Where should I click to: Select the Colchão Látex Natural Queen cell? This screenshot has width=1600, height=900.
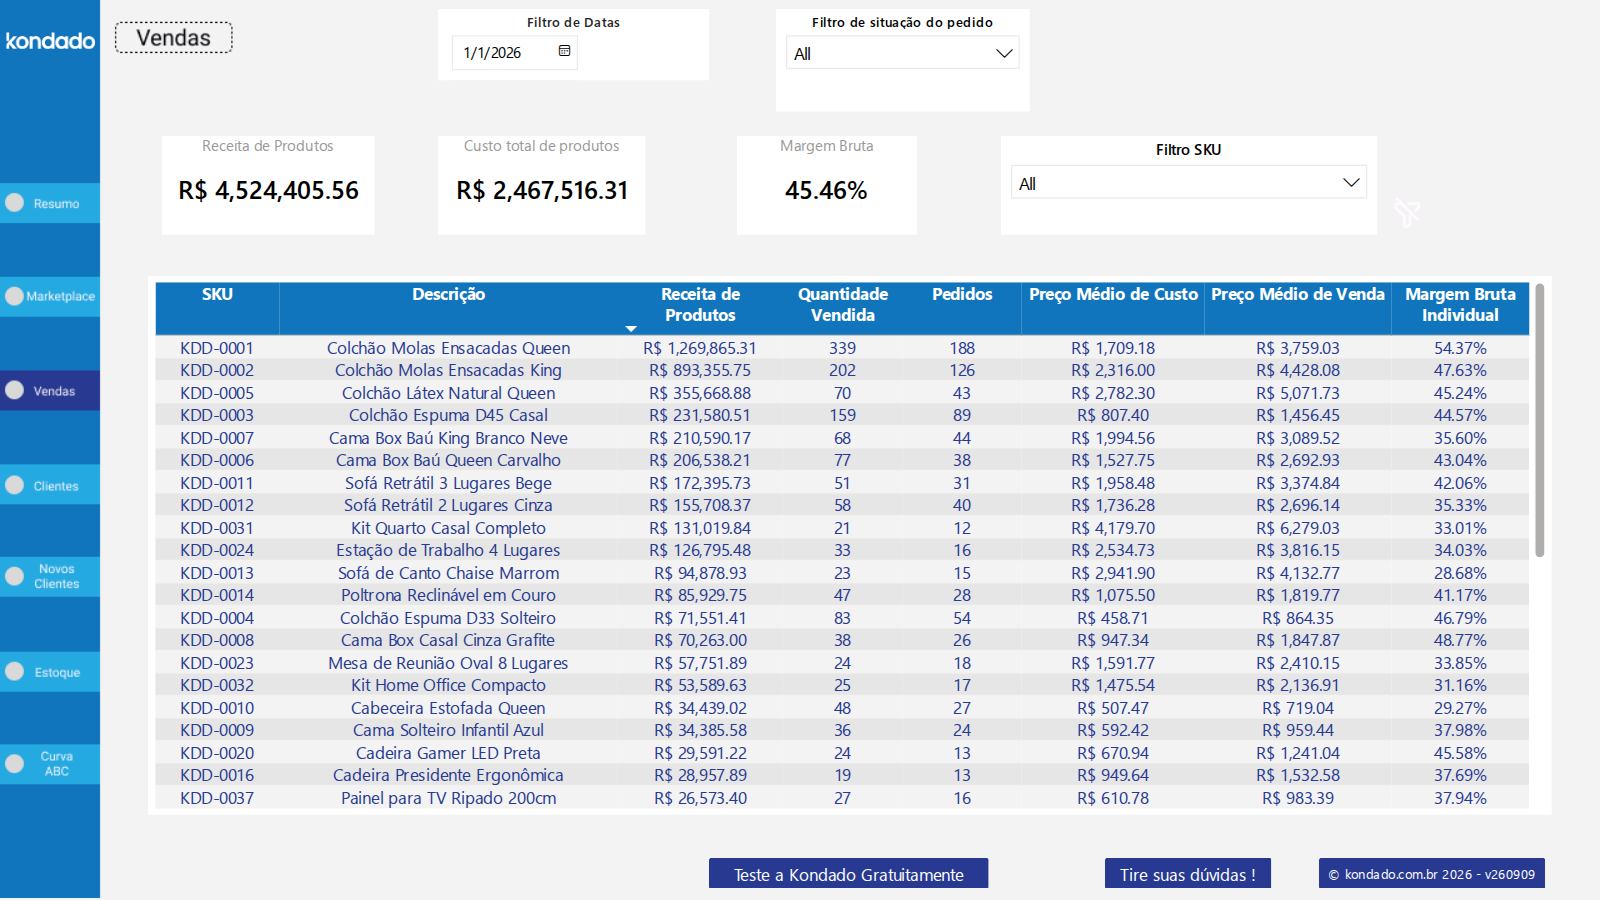point(448,393)
